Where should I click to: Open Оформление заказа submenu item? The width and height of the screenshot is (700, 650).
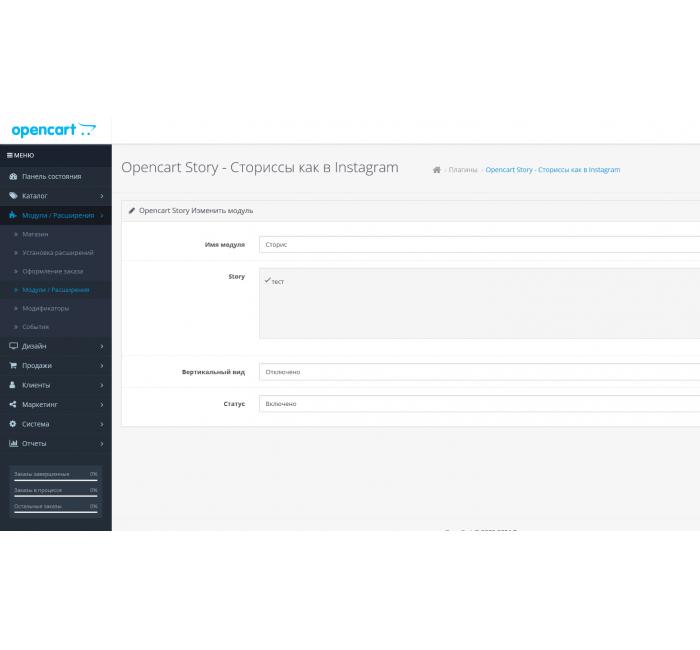coord(56,271)
